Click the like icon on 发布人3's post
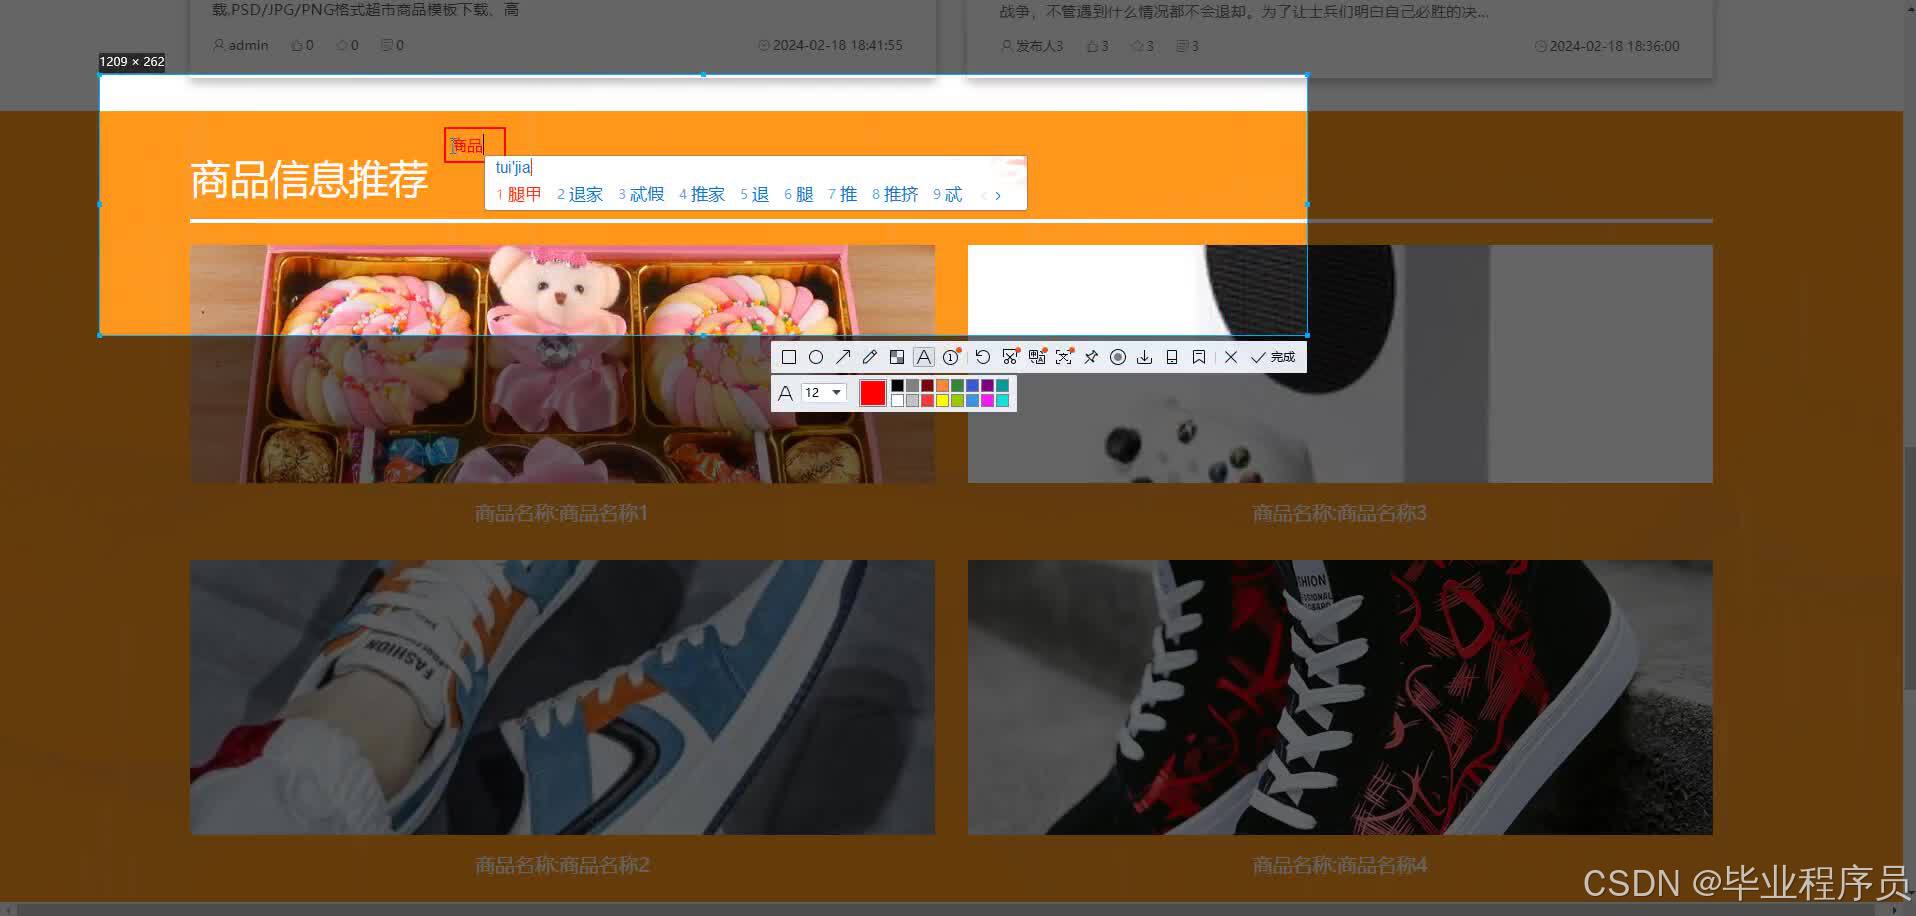The width and height of the screenshot is (1916, 916). (1092, 46)
